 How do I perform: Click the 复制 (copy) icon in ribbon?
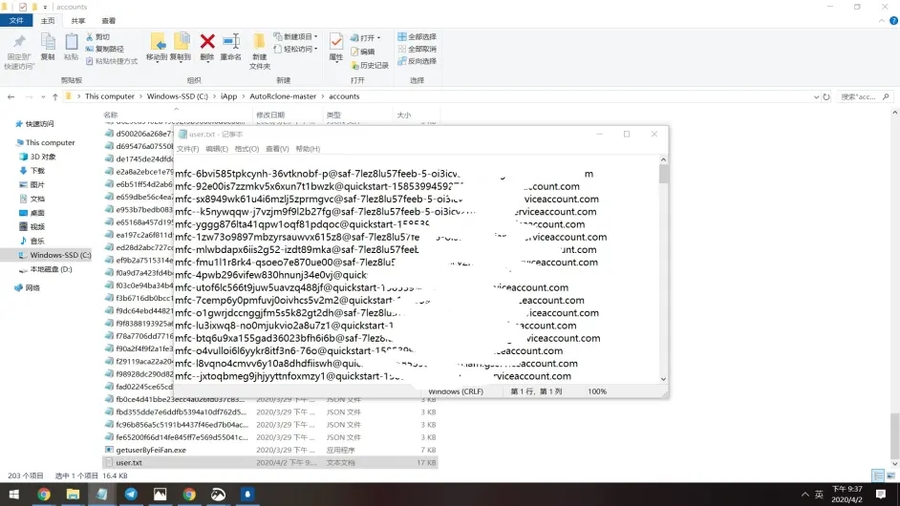click(x=47, y=43)
